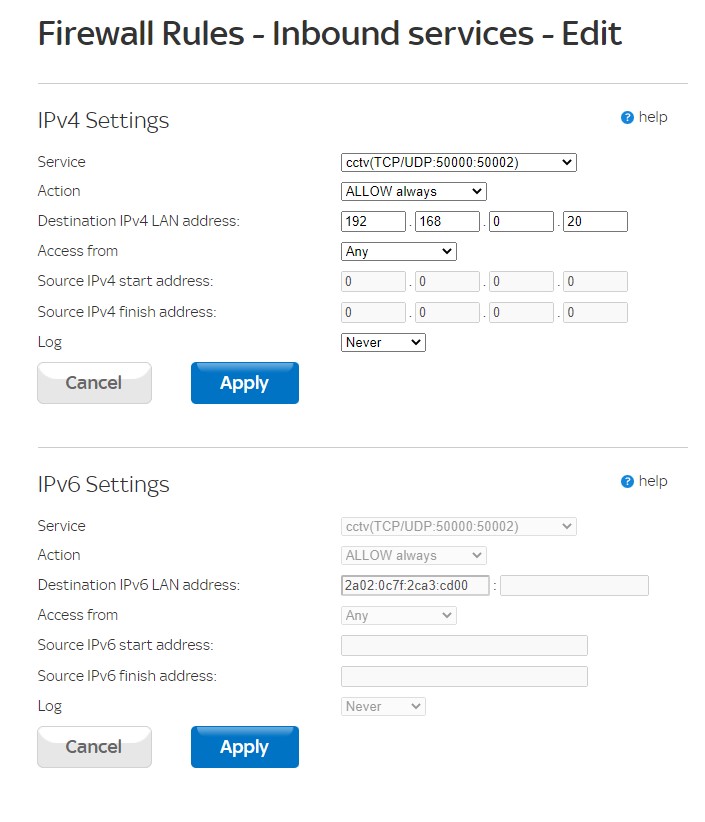The height and width of the screenshot is (822, 705).
Task: Open the IPv4 Log dropdown
Action: [x=383, y=342]
